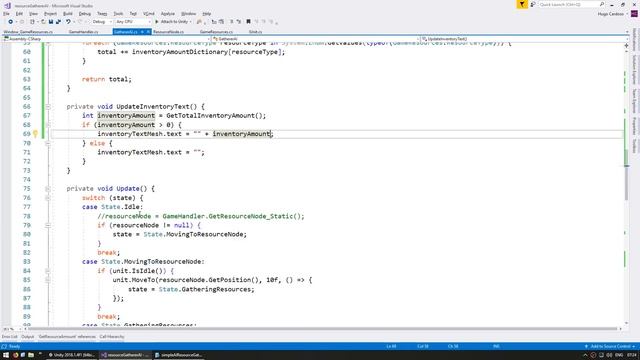This screenshot has height=360, width=640.
Task: Click the Hugo Cardoso account name
Action: pyautogui.click(x=610, y=14)
